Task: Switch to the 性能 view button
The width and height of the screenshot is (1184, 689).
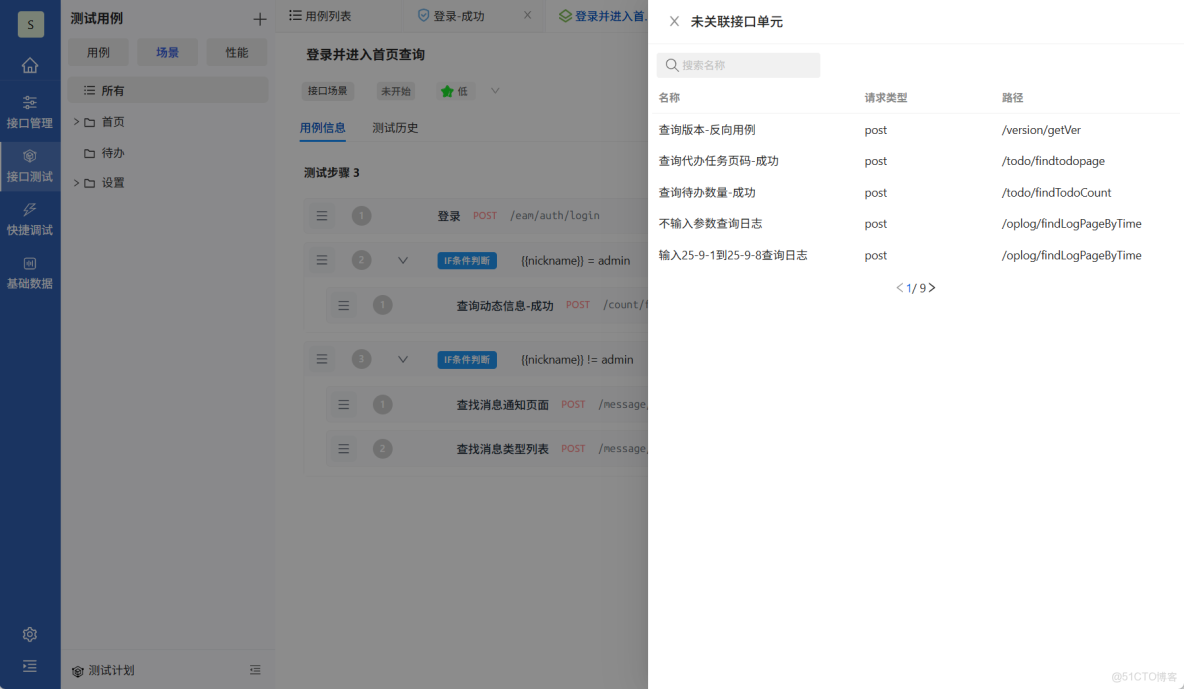Action: tap(237, 51)
